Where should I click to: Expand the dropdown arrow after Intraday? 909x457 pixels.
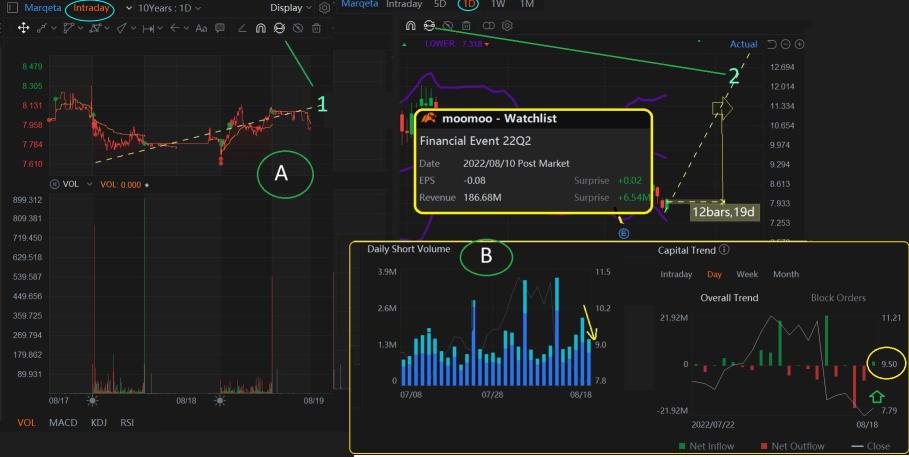[129, 8]
